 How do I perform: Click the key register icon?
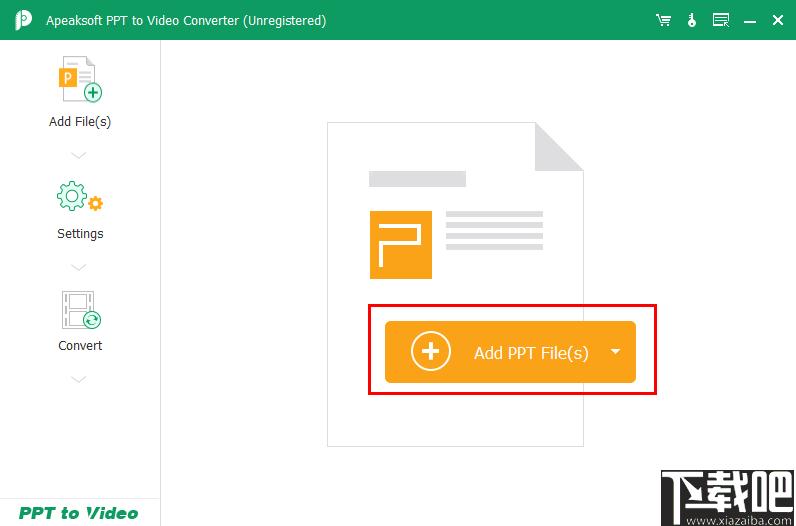click(691, 20)
